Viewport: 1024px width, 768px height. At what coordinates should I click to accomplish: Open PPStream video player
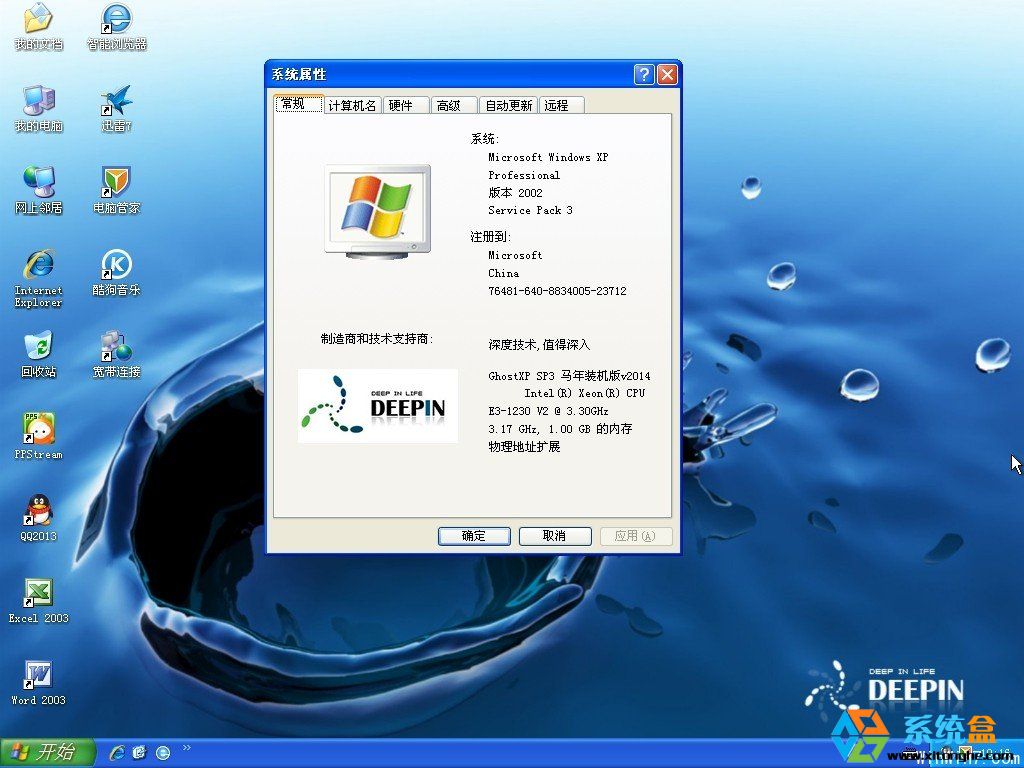[38, 430]
